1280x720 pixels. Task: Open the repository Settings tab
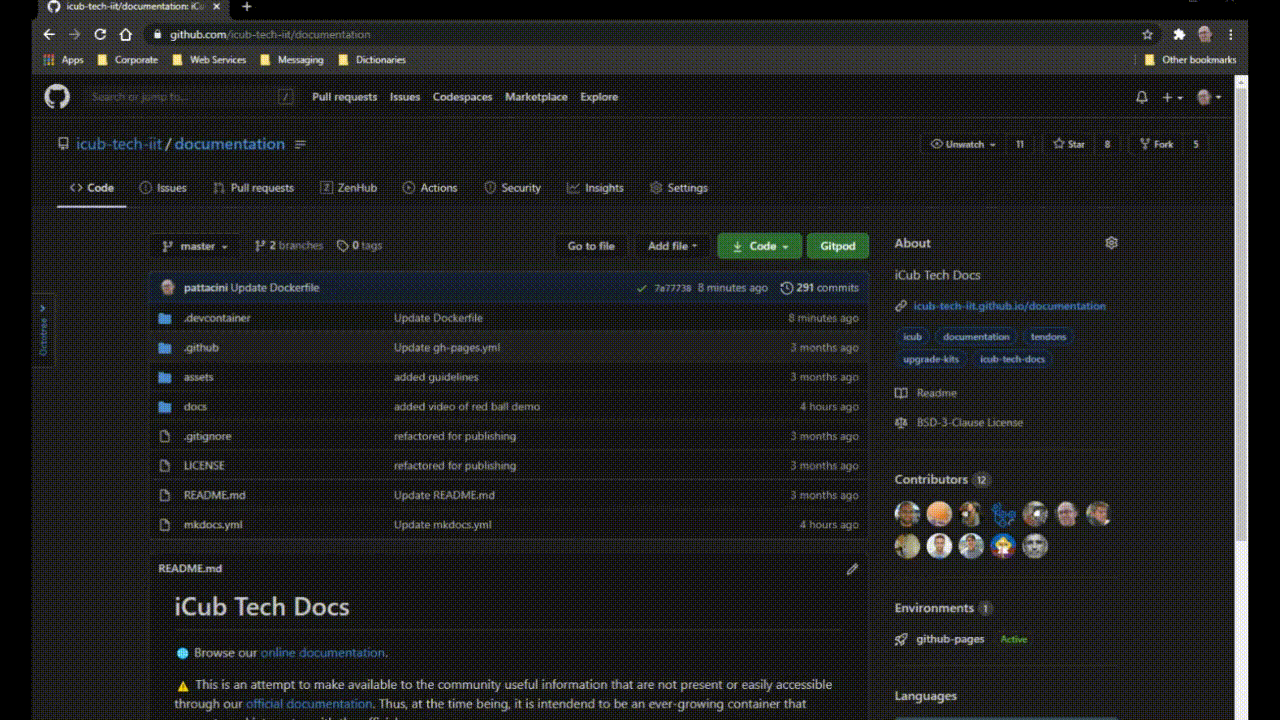[678, 188]
